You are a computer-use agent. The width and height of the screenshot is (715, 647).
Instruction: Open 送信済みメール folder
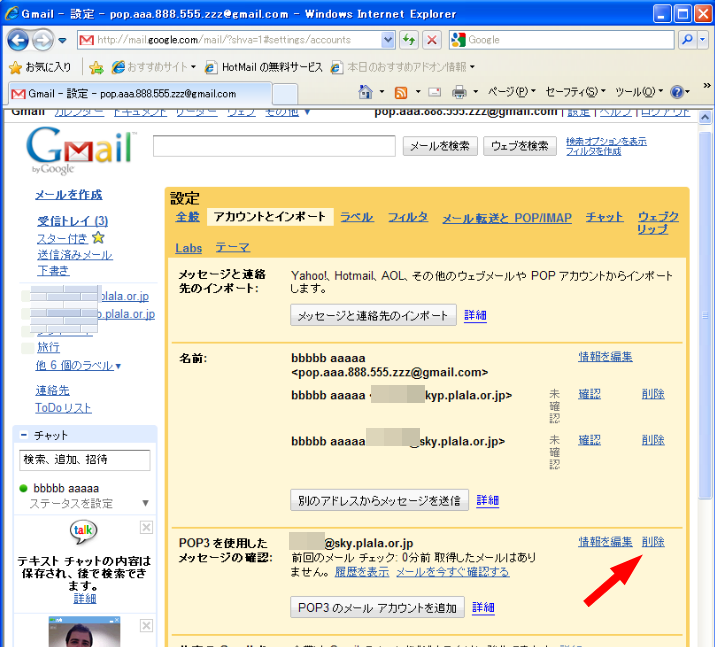pyautogui.click(x=75, y=255)
